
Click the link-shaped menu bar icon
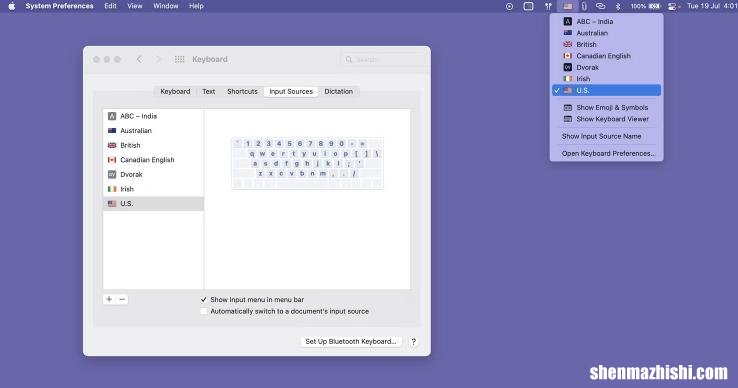coord(600,6)
